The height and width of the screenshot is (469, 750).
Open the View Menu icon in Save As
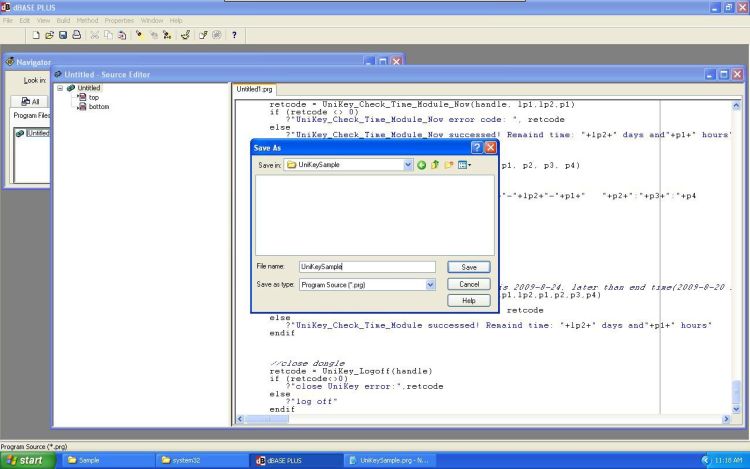pos(464,165)
